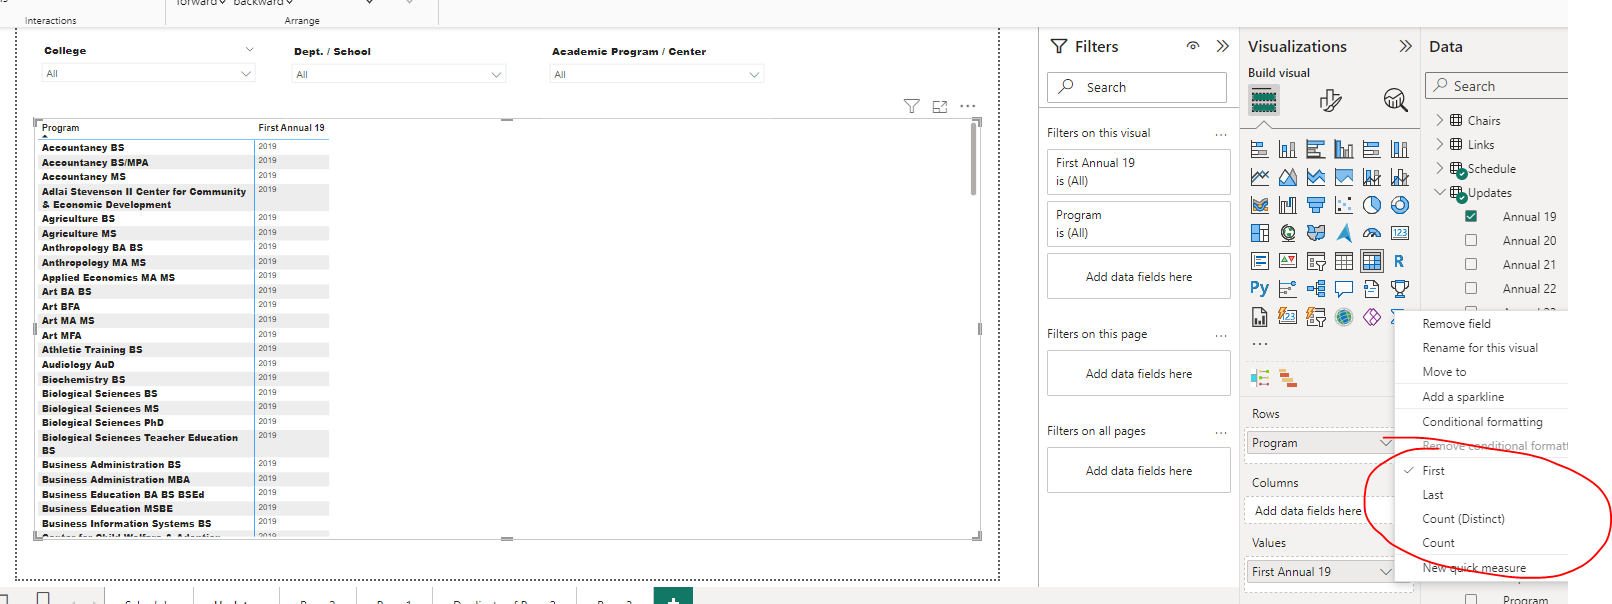Click Add data fields under Filters on this page
Viewport: 1612px width, 604px height.
(1138, 374)
